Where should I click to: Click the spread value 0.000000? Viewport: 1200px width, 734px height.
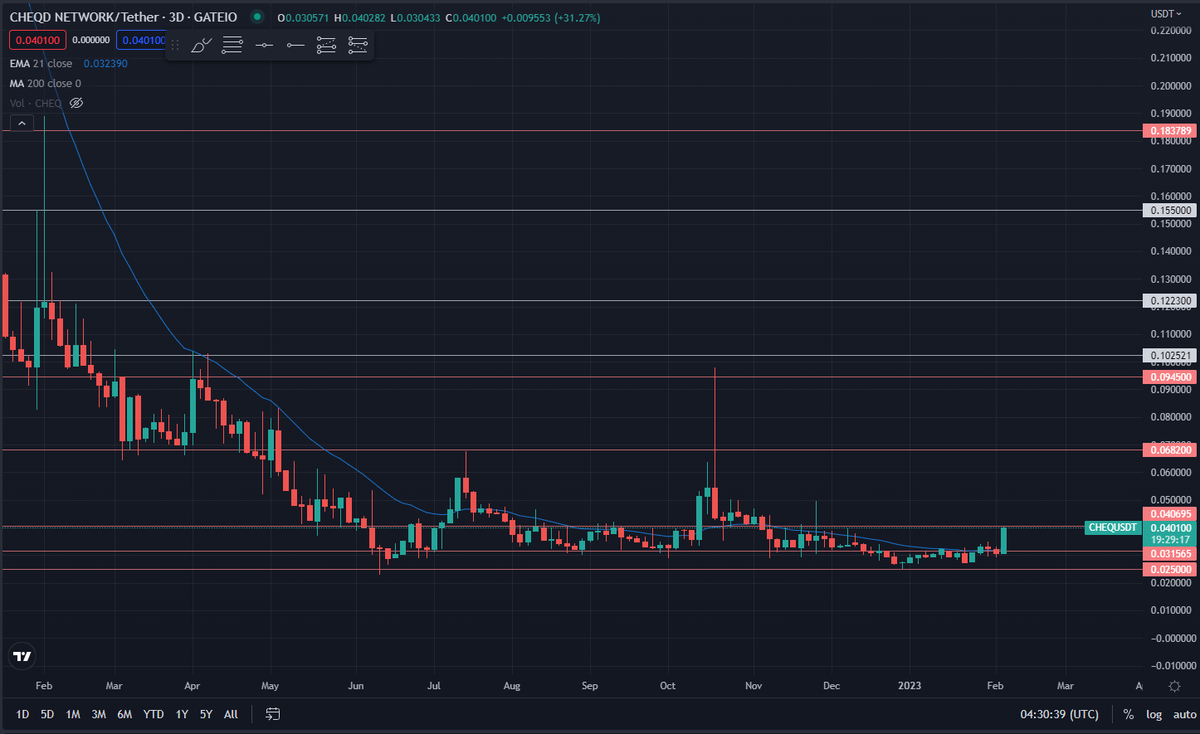(x=92, y=40)
